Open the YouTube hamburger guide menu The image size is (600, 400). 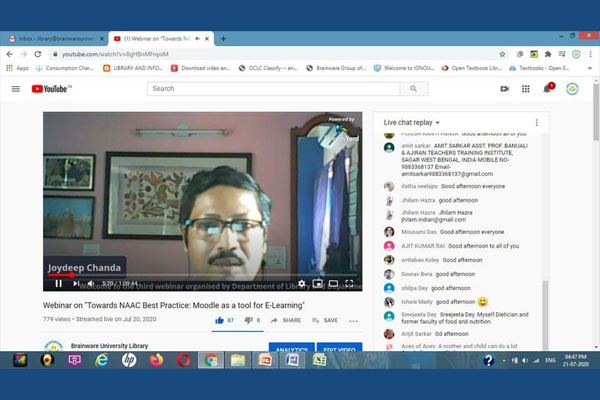pyautogui.click(x=16, y=89)
